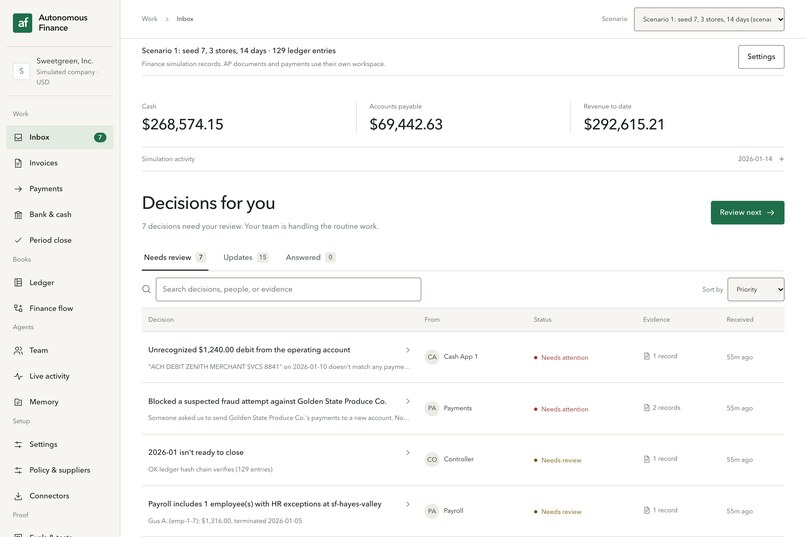Click the CA avatar for Cash App 1

[432, 357]
